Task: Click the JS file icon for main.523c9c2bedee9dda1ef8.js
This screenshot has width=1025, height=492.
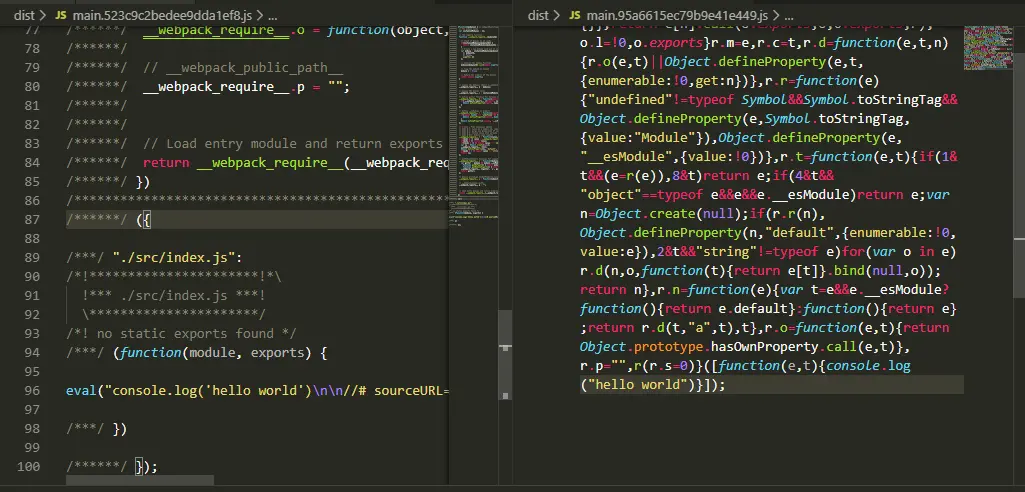Action: click(60, 15)
